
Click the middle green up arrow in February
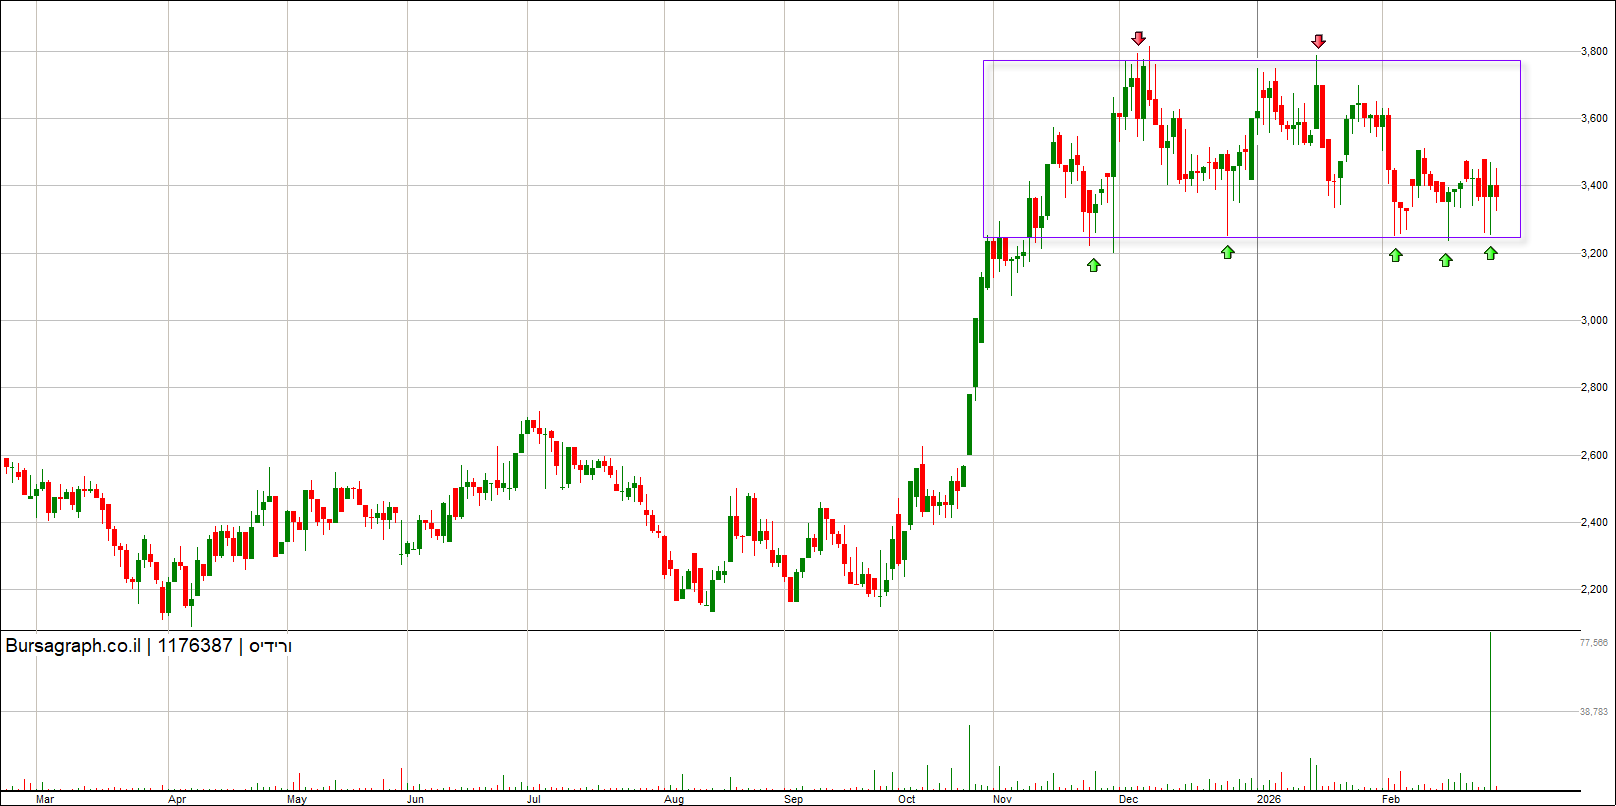click(x=1446, y=260)
